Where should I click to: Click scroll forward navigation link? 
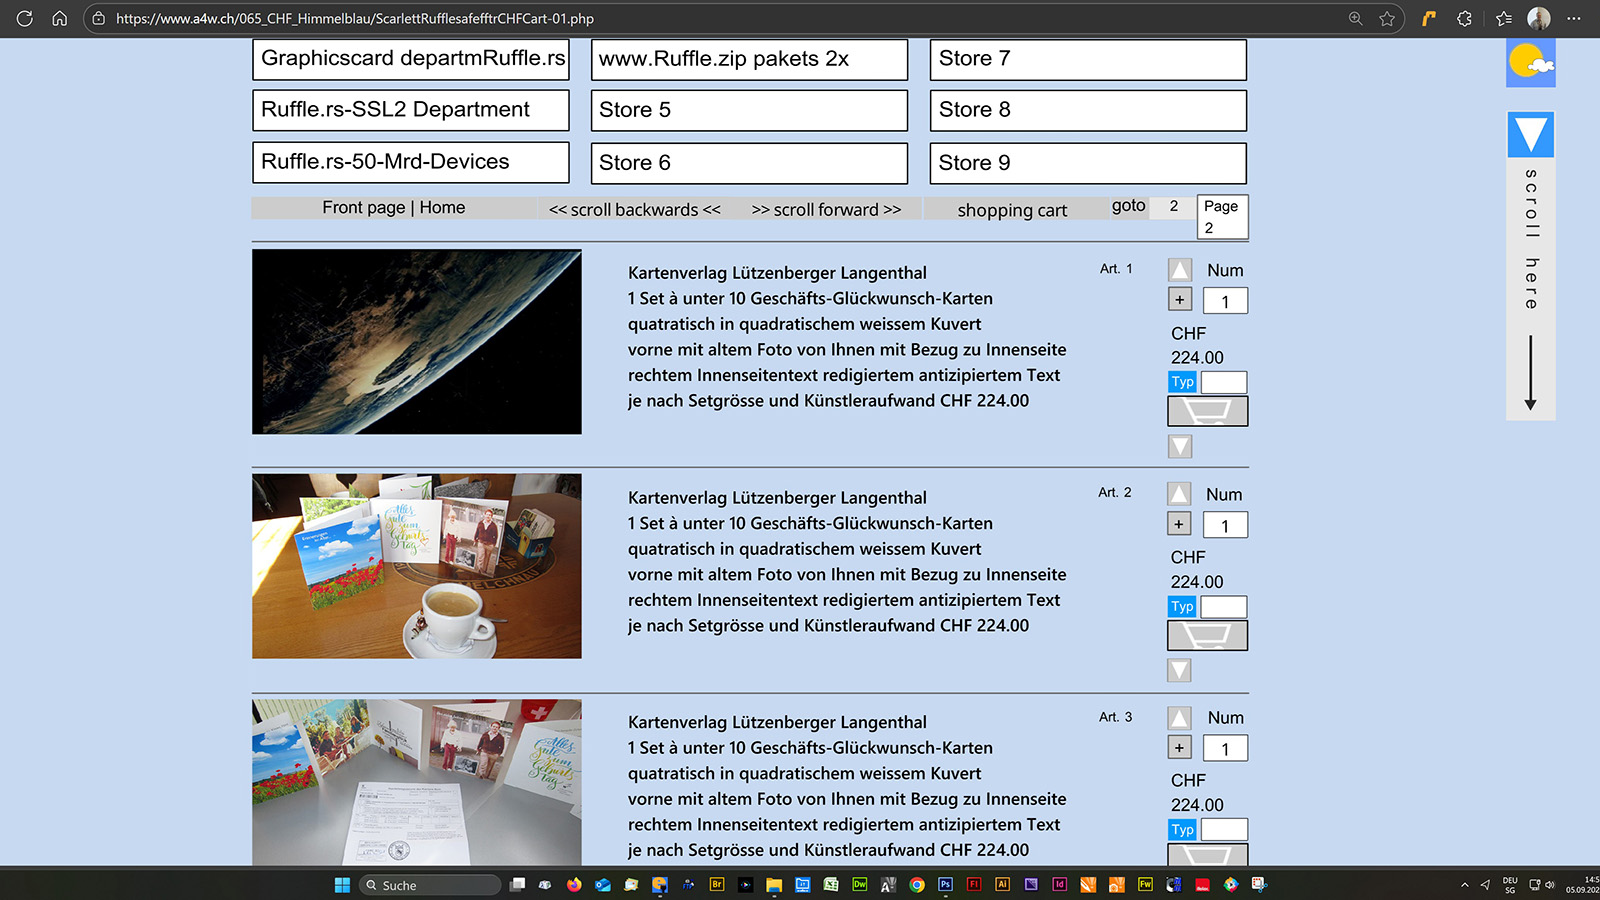[x=826, y=210]
